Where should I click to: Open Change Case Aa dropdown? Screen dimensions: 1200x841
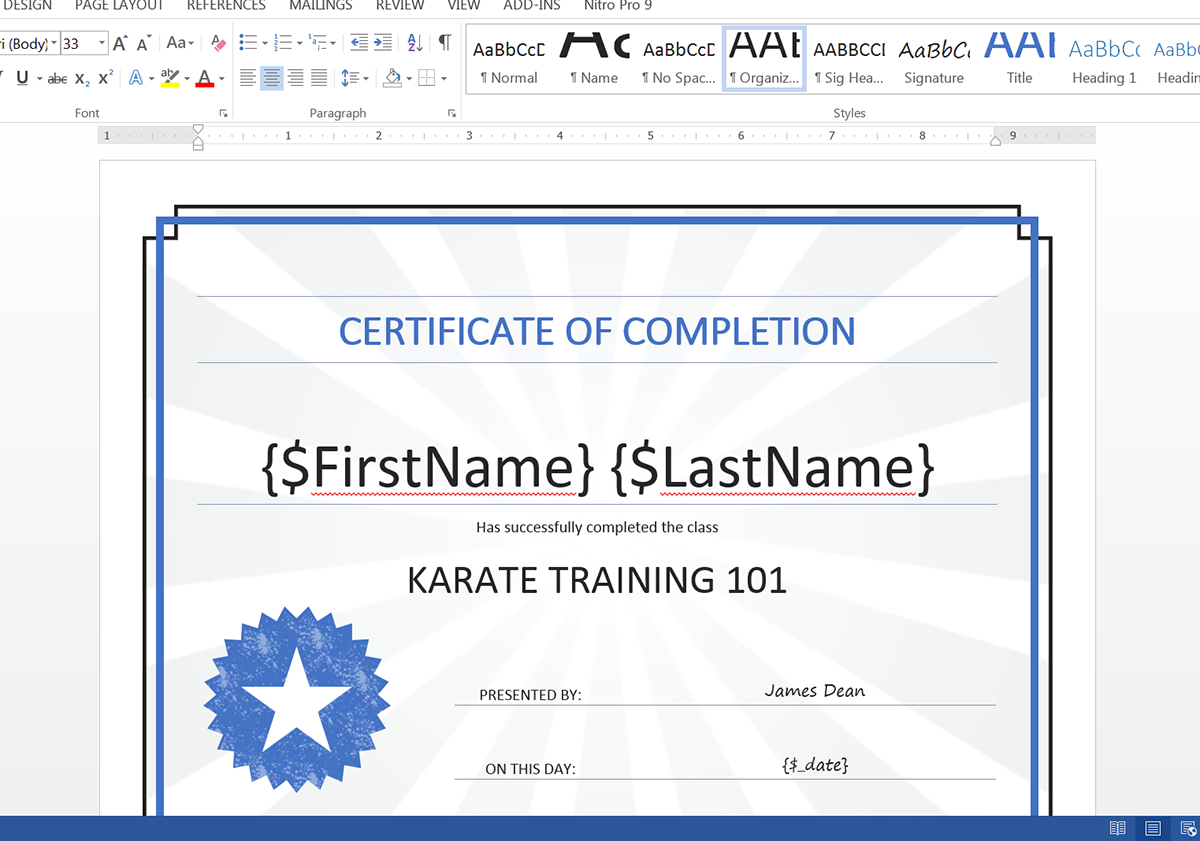179,43
